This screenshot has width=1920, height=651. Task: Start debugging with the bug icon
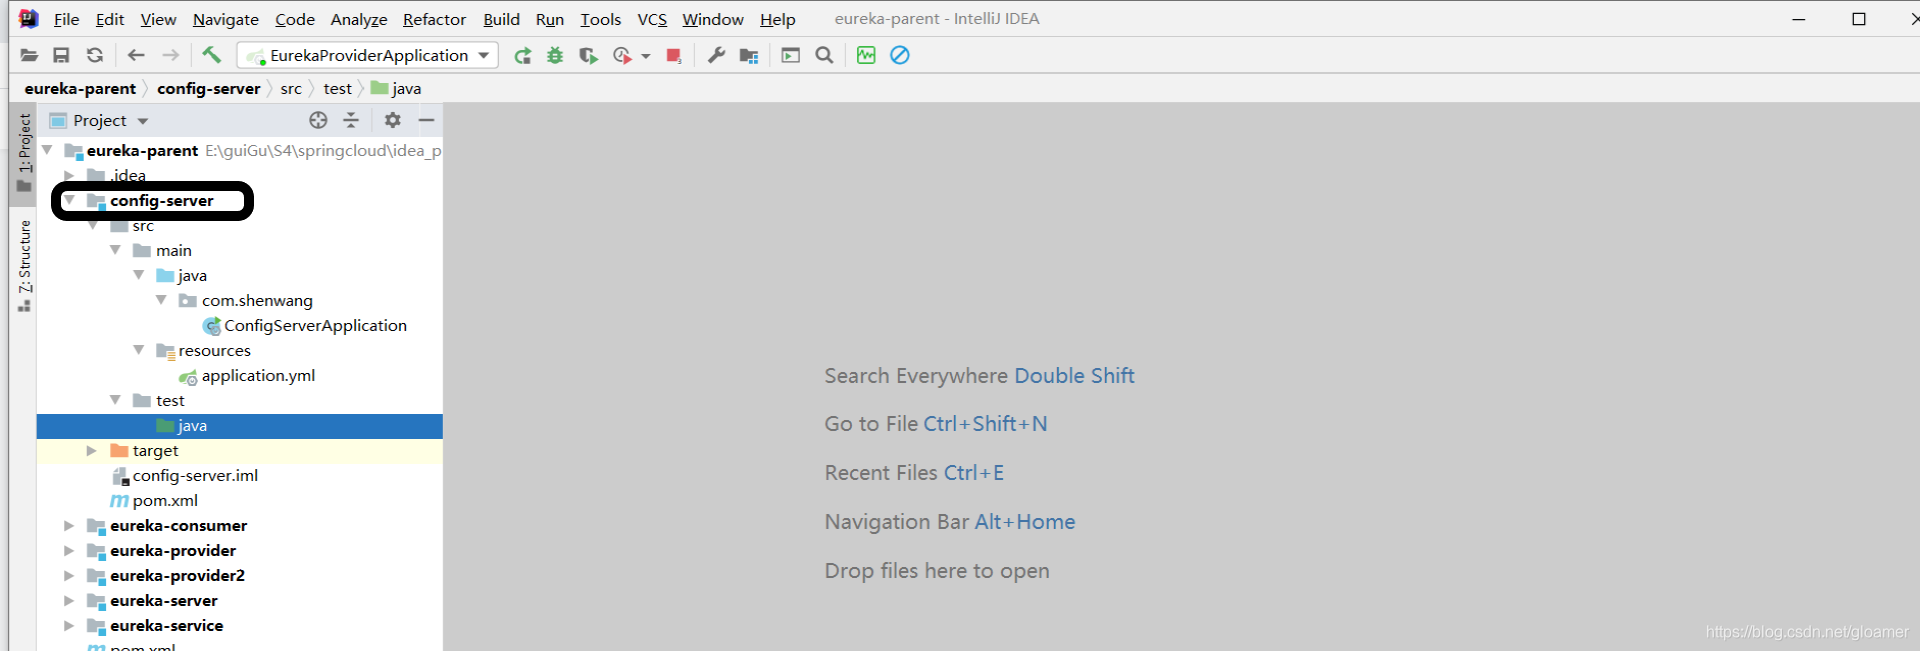(555, 55)
